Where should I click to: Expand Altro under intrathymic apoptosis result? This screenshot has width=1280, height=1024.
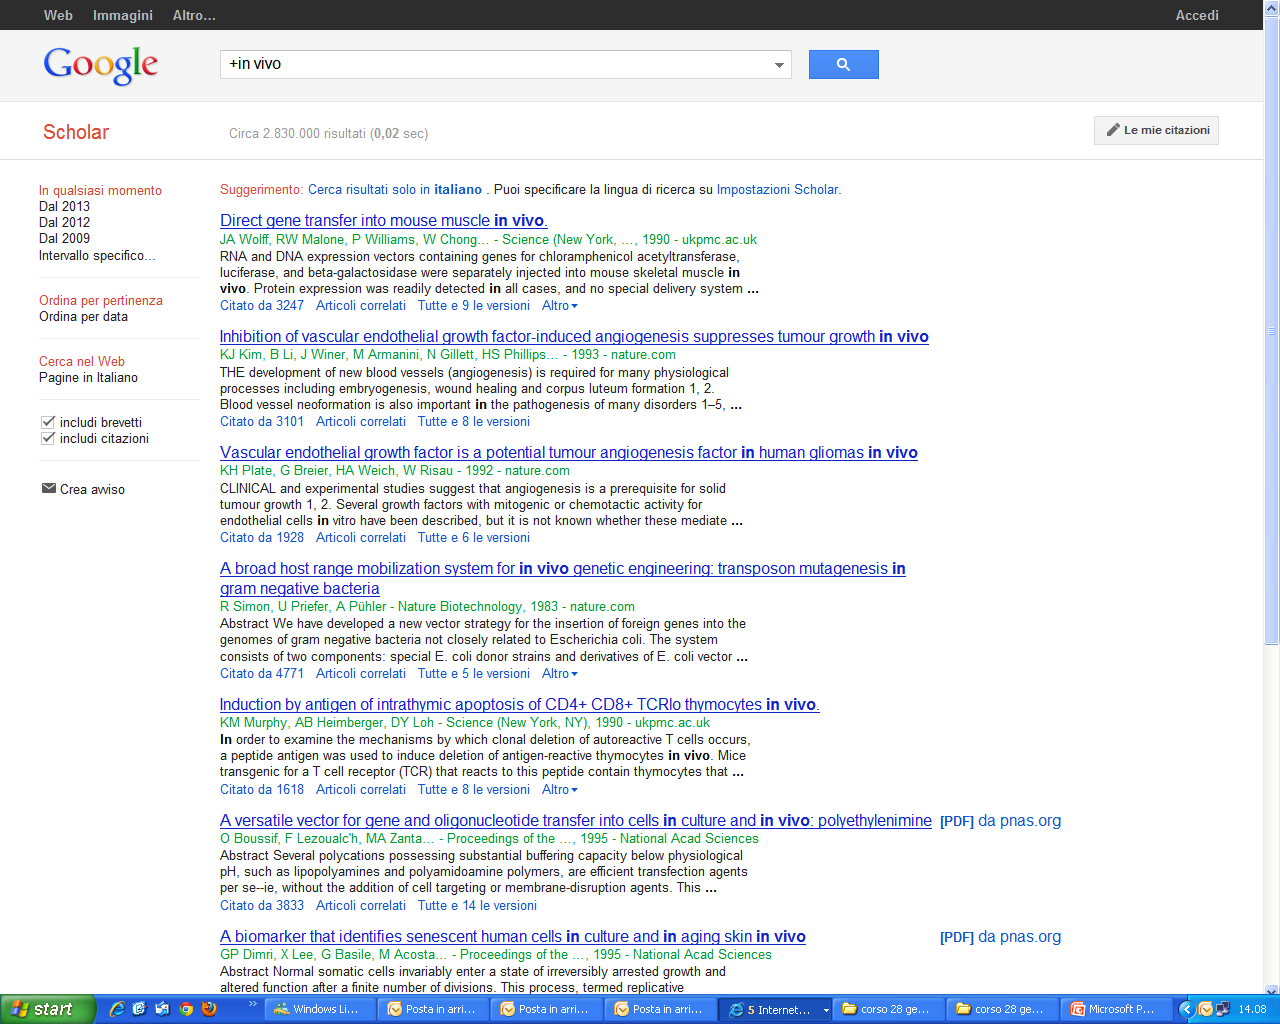(560, 789)
